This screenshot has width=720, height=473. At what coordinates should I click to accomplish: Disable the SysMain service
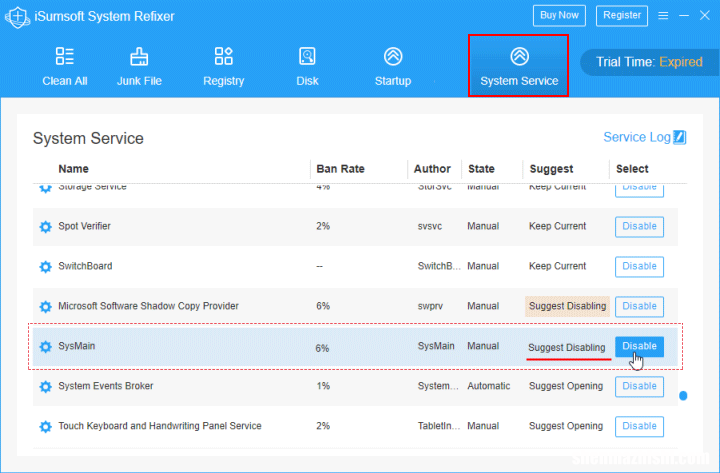click(639, 346)
